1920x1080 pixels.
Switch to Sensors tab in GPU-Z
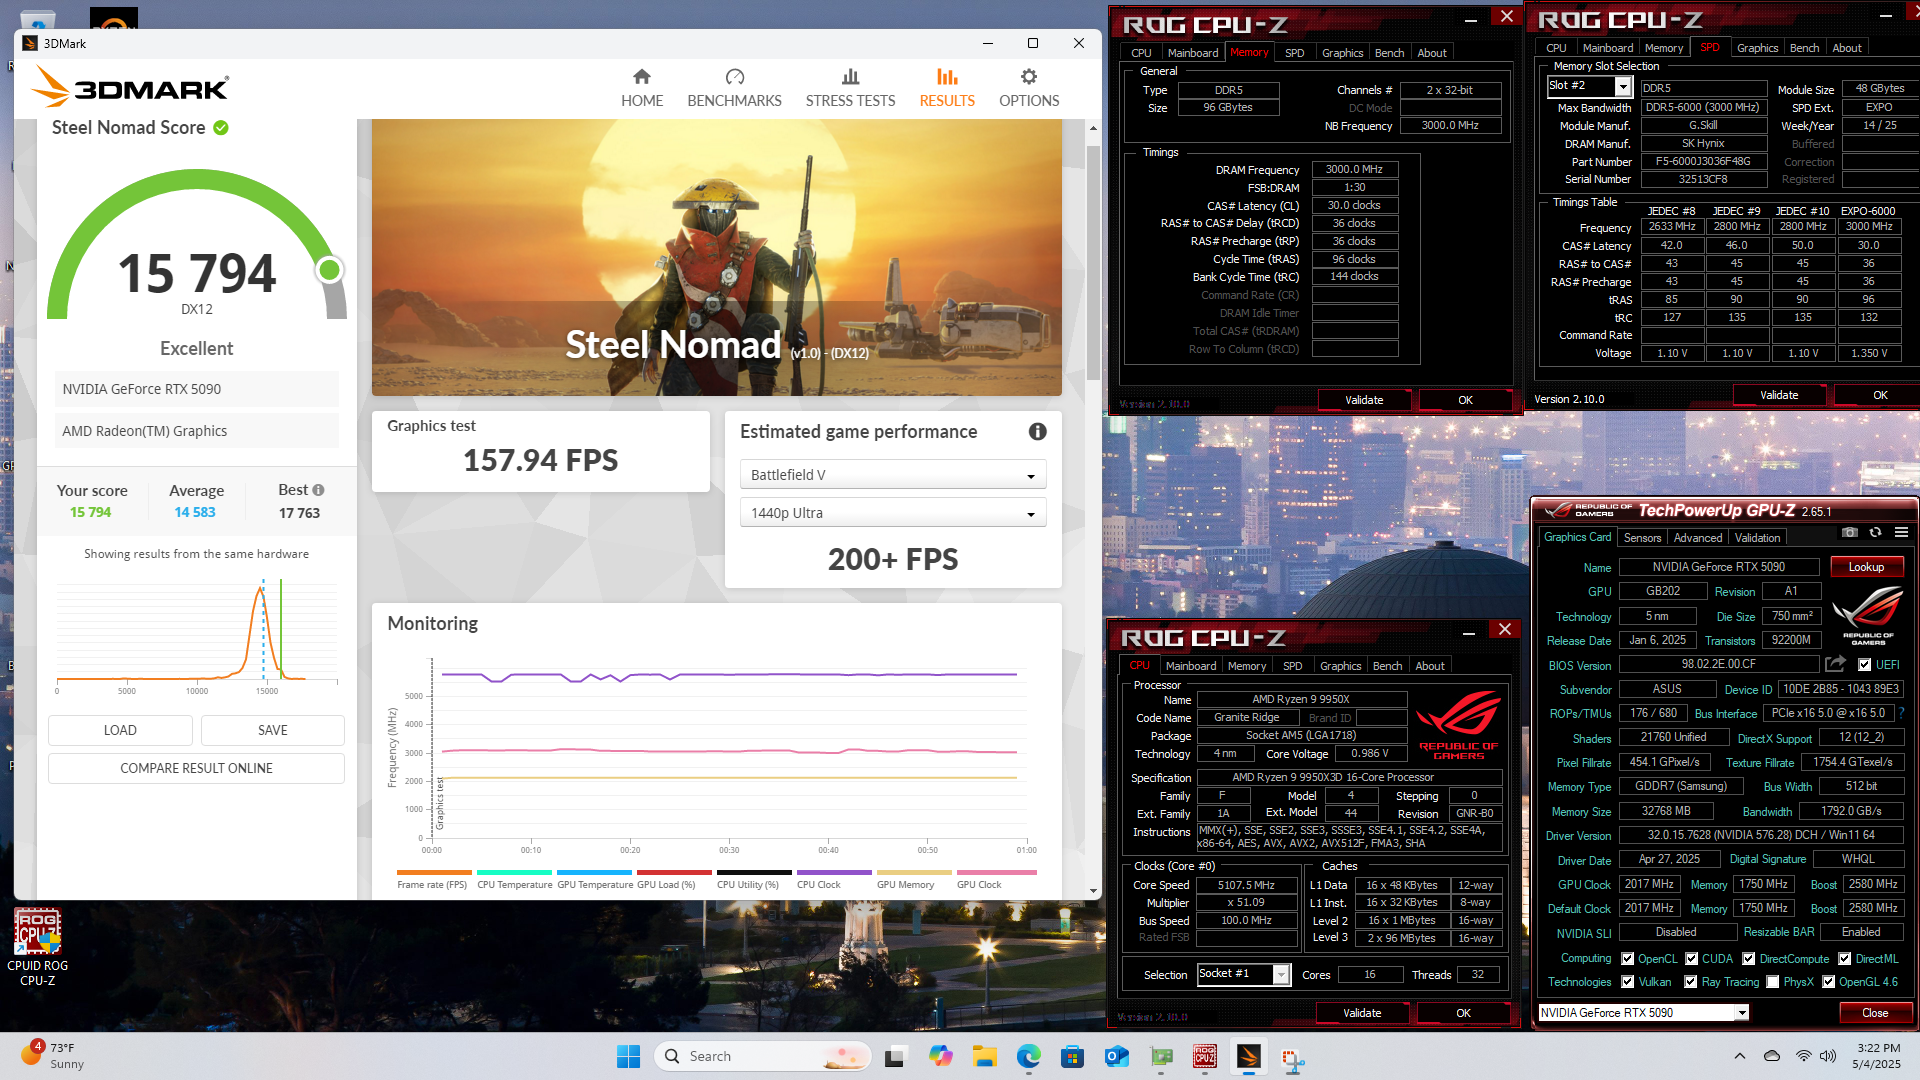pyautogui.click(x=1642, y=538)
